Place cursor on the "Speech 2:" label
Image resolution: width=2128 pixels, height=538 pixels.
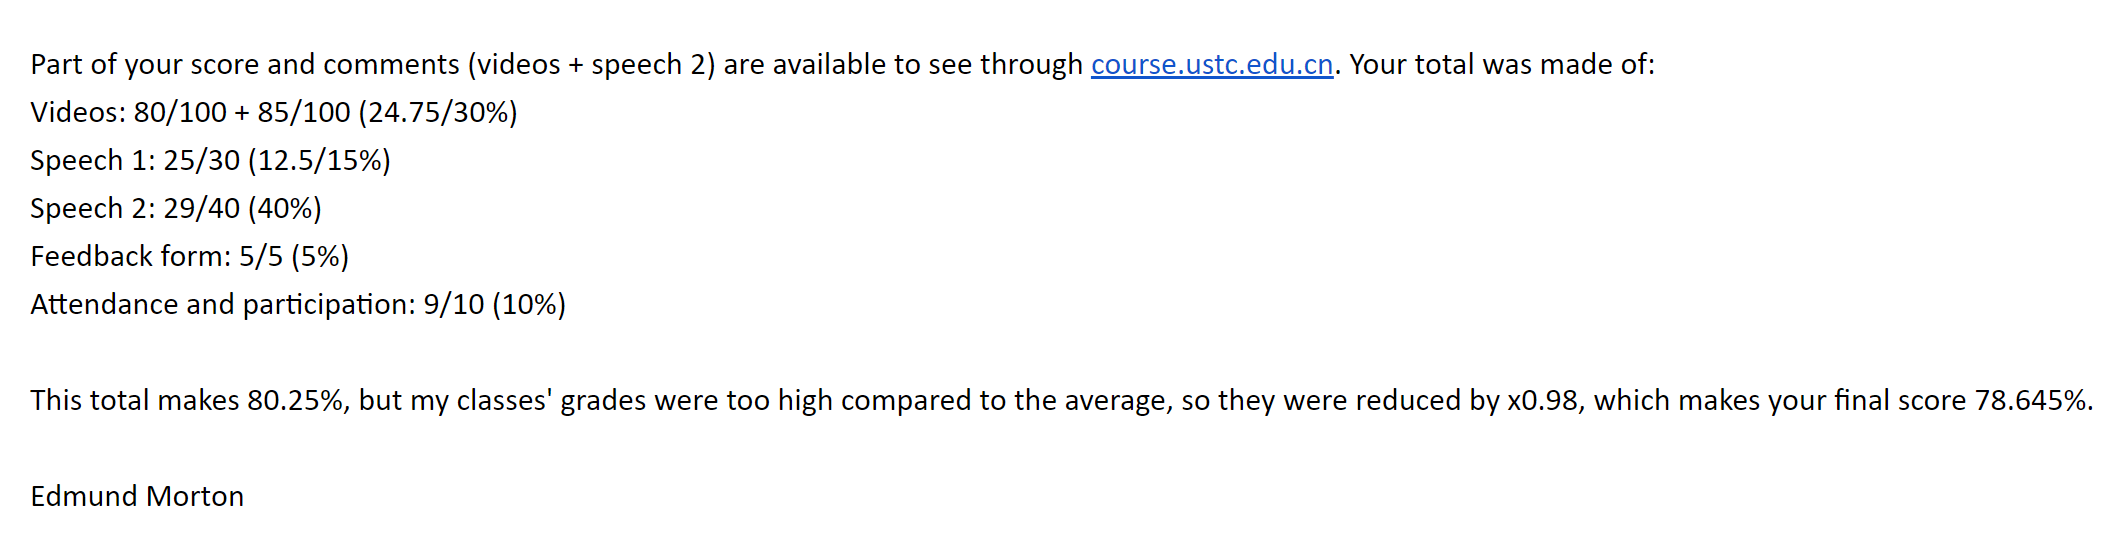coord(92,209)
